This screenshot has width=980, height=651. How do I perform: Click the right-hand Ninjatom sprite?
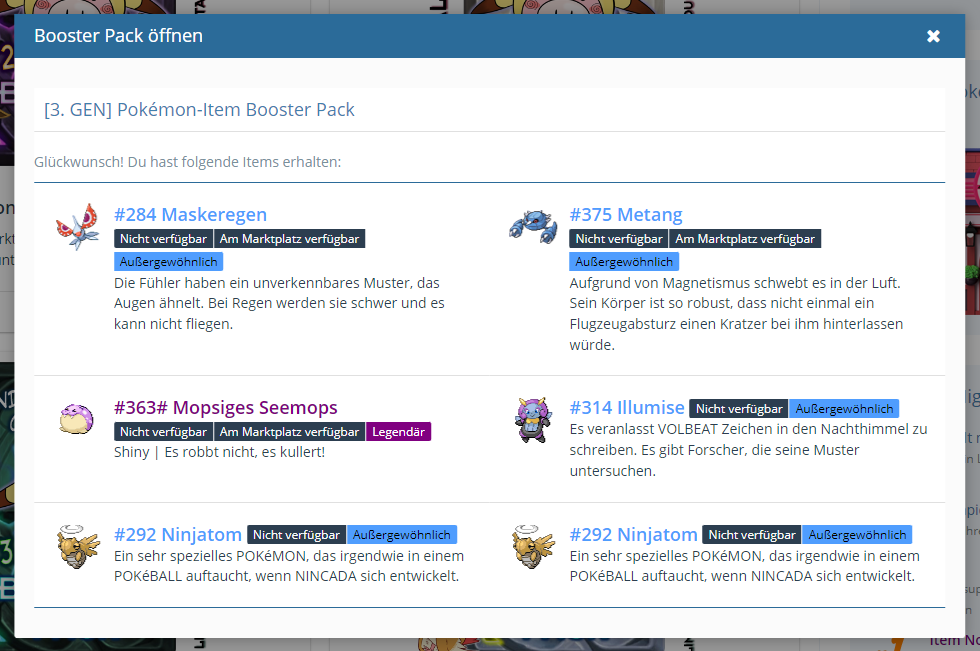tap(532, 546)
